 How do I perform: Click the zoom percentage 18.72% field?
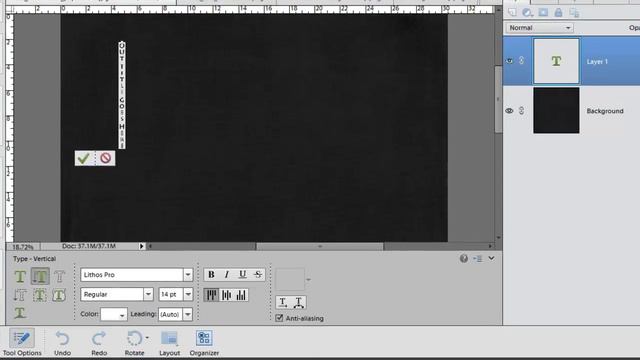click(23, 247)
